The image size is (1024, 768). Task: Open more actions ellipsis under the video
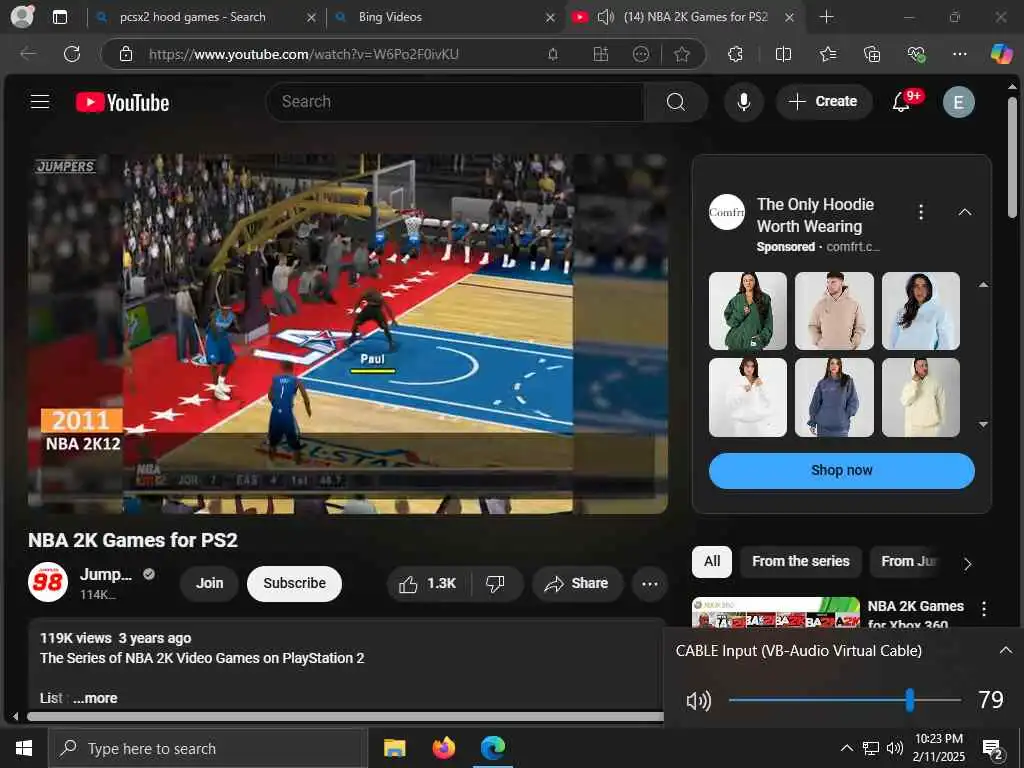649,583
